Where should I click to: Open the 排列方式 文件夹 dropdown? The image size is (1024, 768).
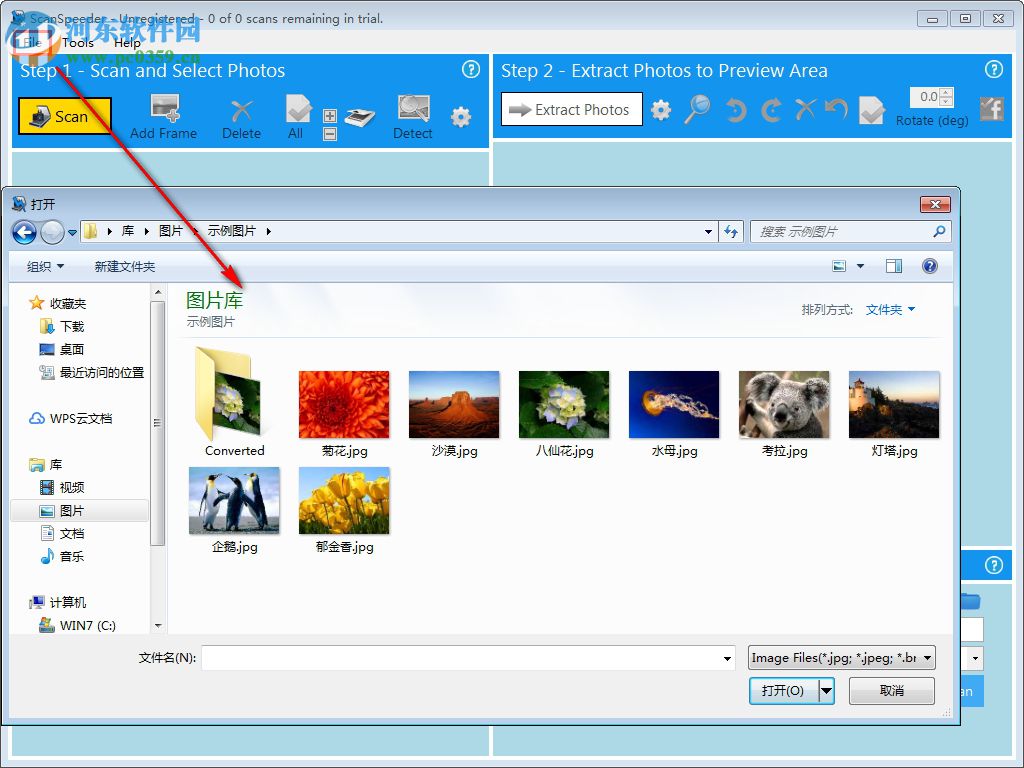tap(890, 310)
